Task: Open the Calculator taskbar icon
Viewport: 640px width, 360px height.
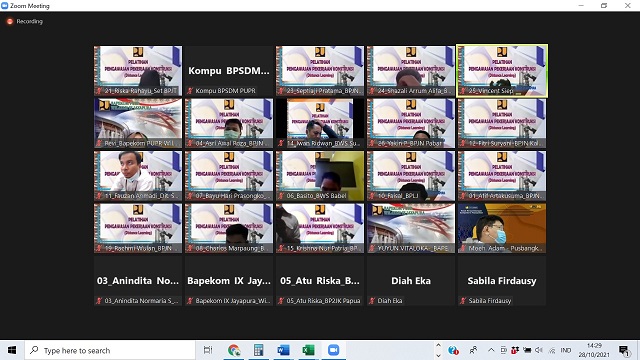Action: [x=258, y=350]
